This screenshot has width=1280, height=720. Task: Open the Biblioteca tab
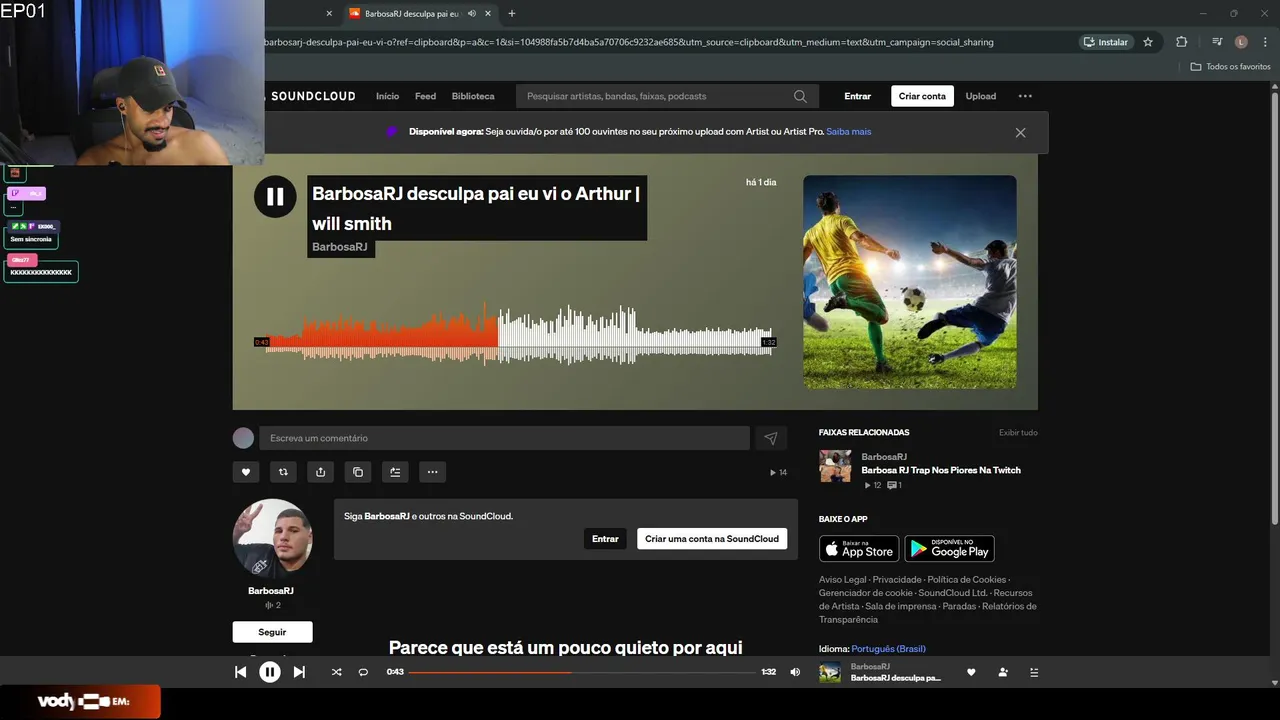(473, 96)
